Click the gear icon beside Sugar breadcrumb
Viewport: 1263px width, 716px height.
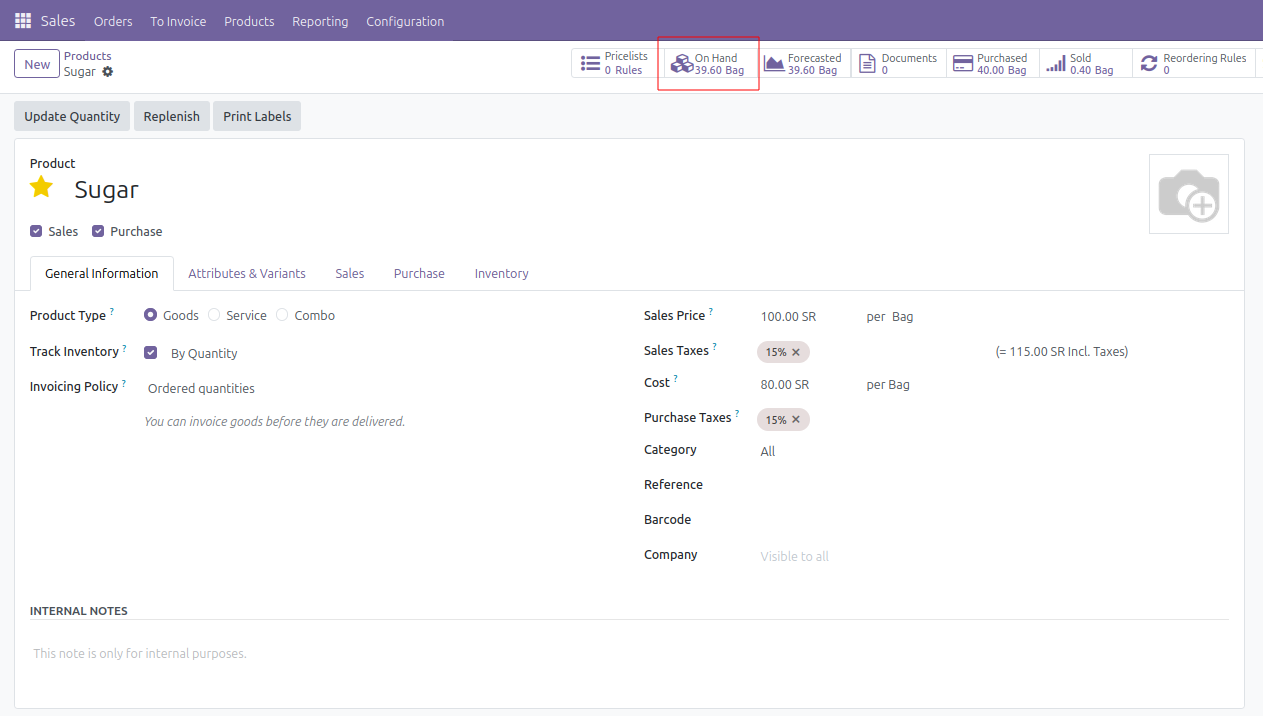[108, 72]
